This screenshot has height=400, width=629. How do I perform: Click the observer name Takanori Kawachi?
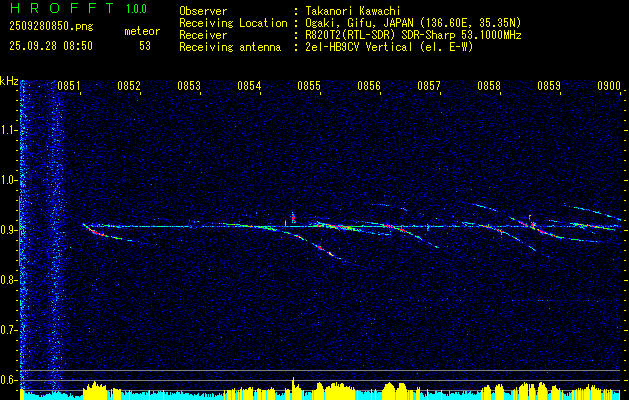click(353, 11)
